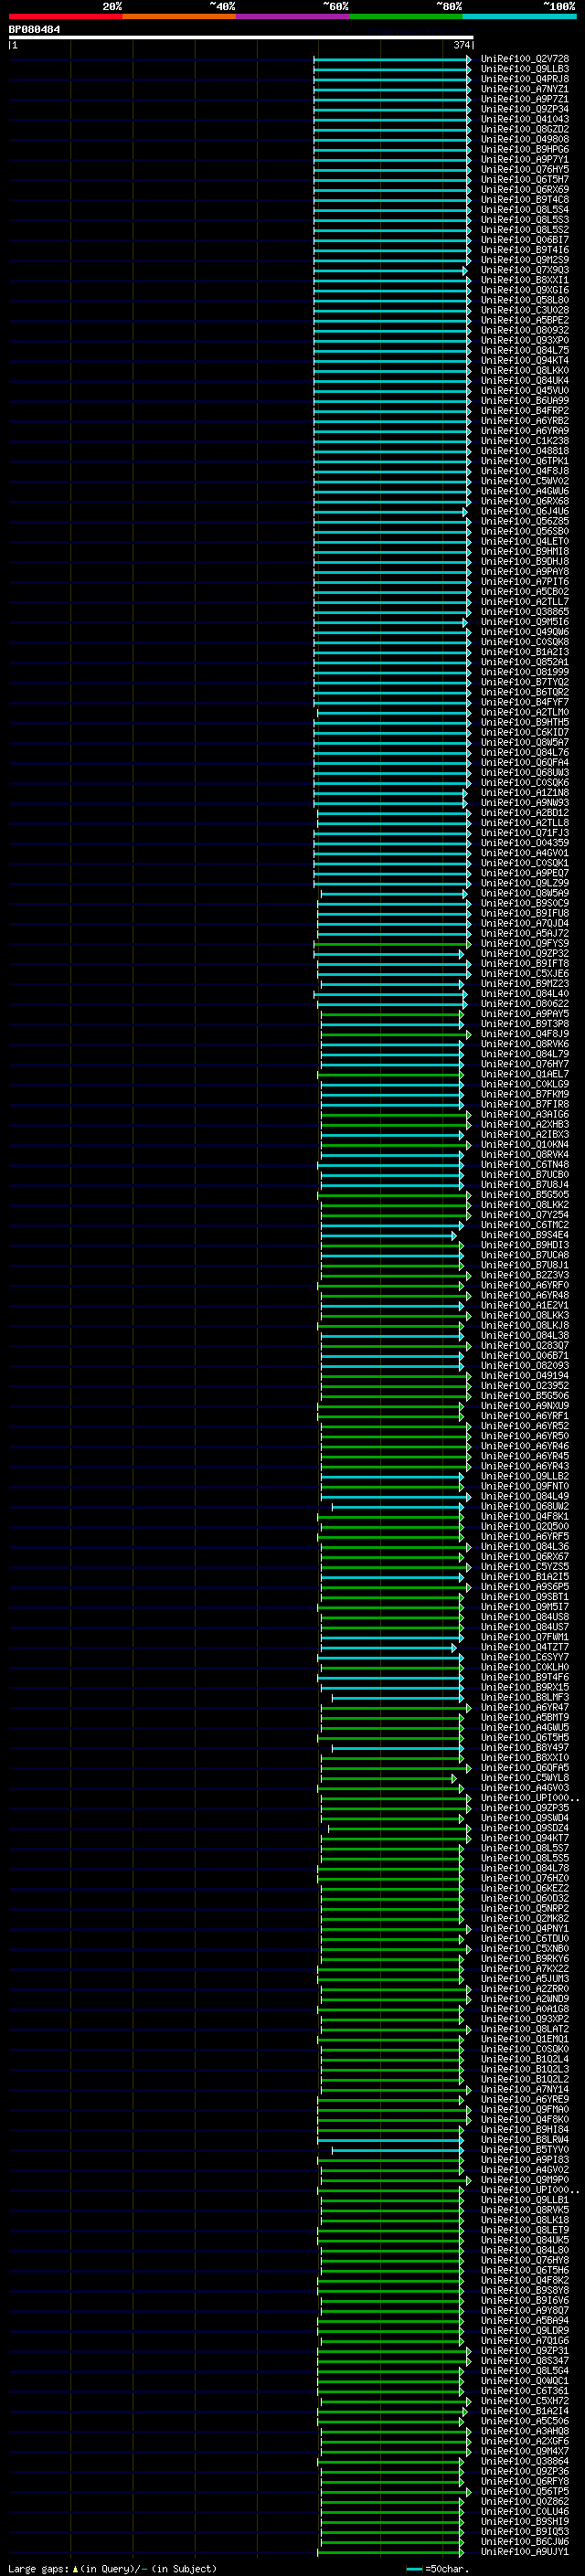Click the cyan segment of the identity scale
This screenshot has width=585, height=2576.
tap(520, 16)
